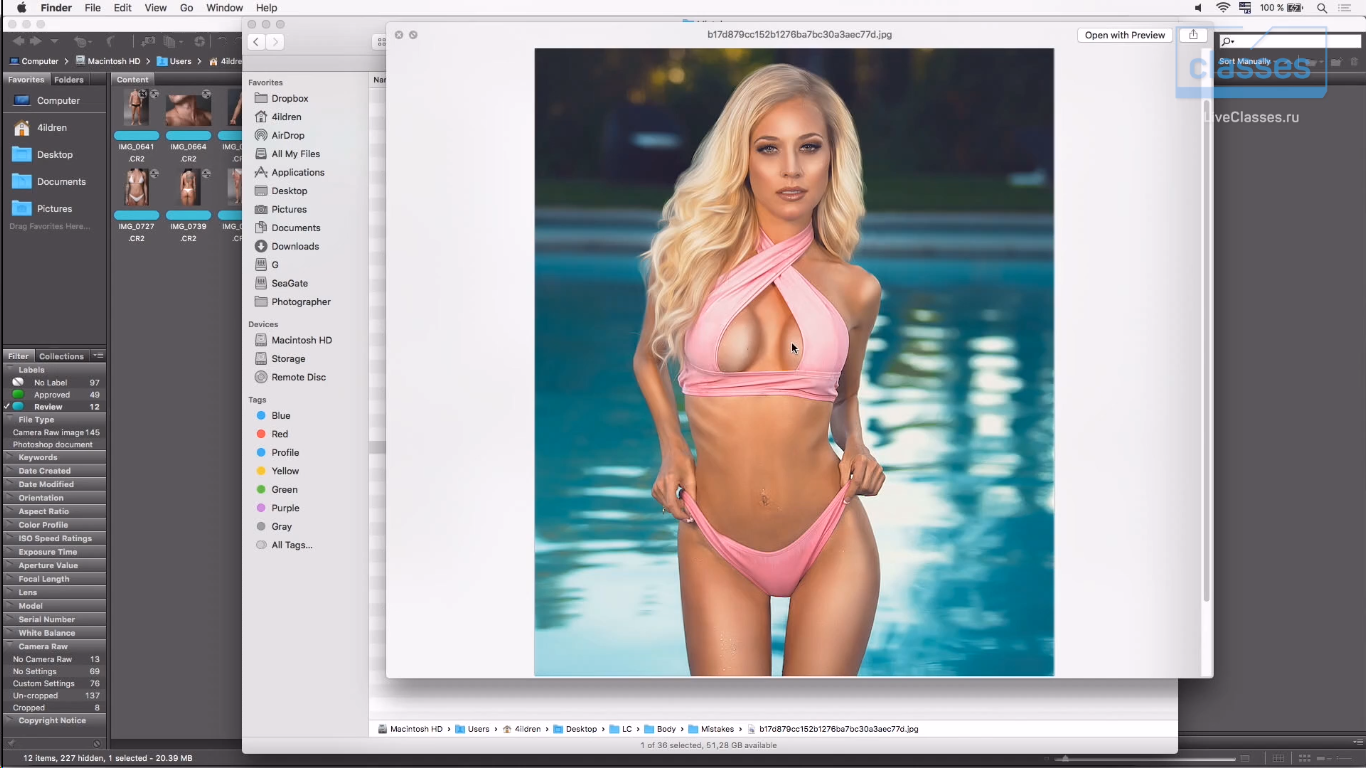Switch to the Collections tab

[61, 356]
